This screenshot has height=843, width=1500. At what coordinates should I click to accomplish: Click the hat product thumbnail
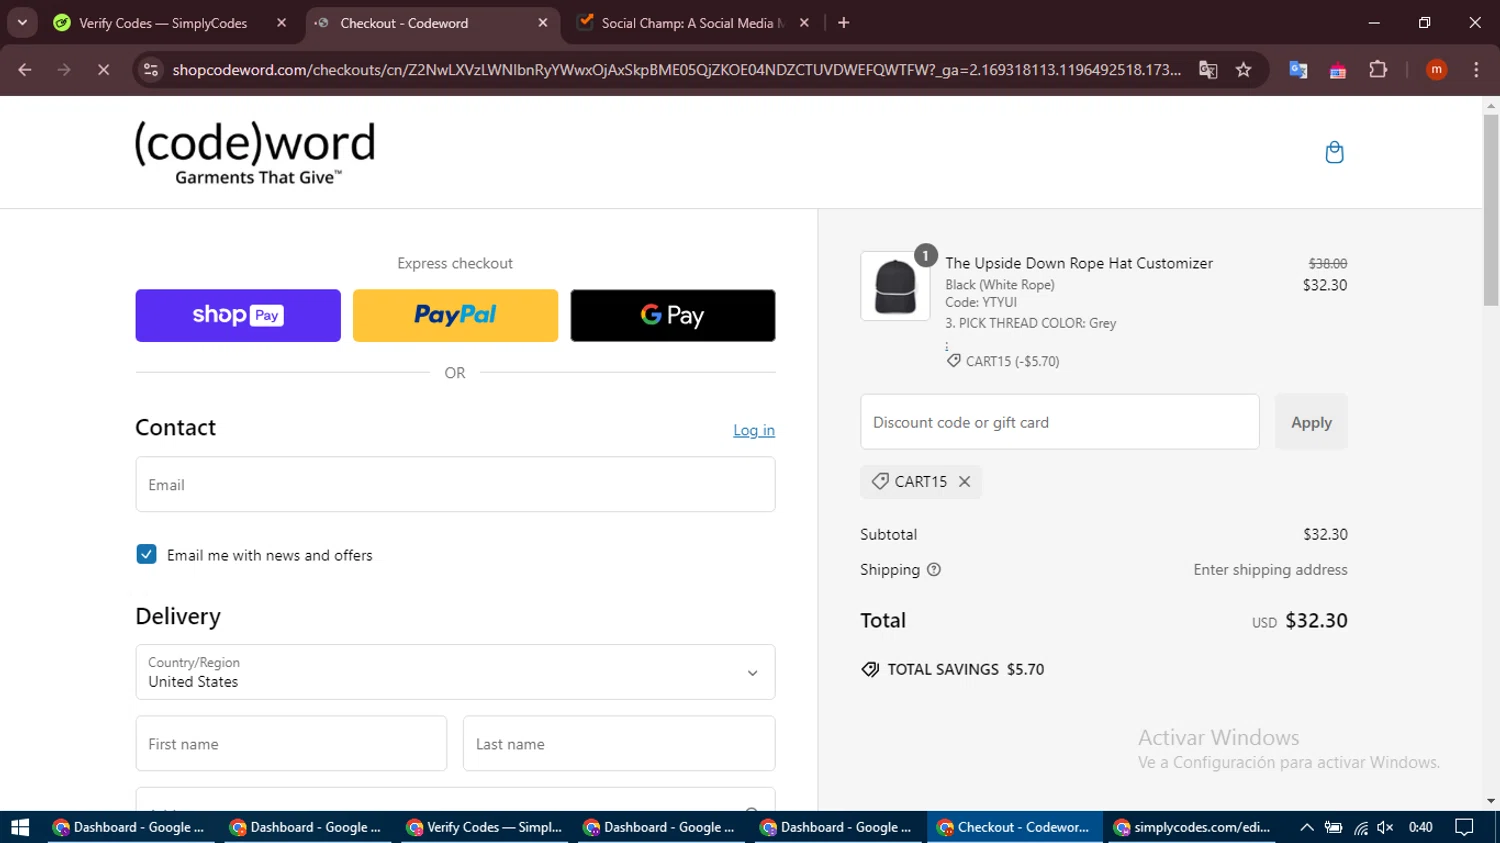point(895,286)
